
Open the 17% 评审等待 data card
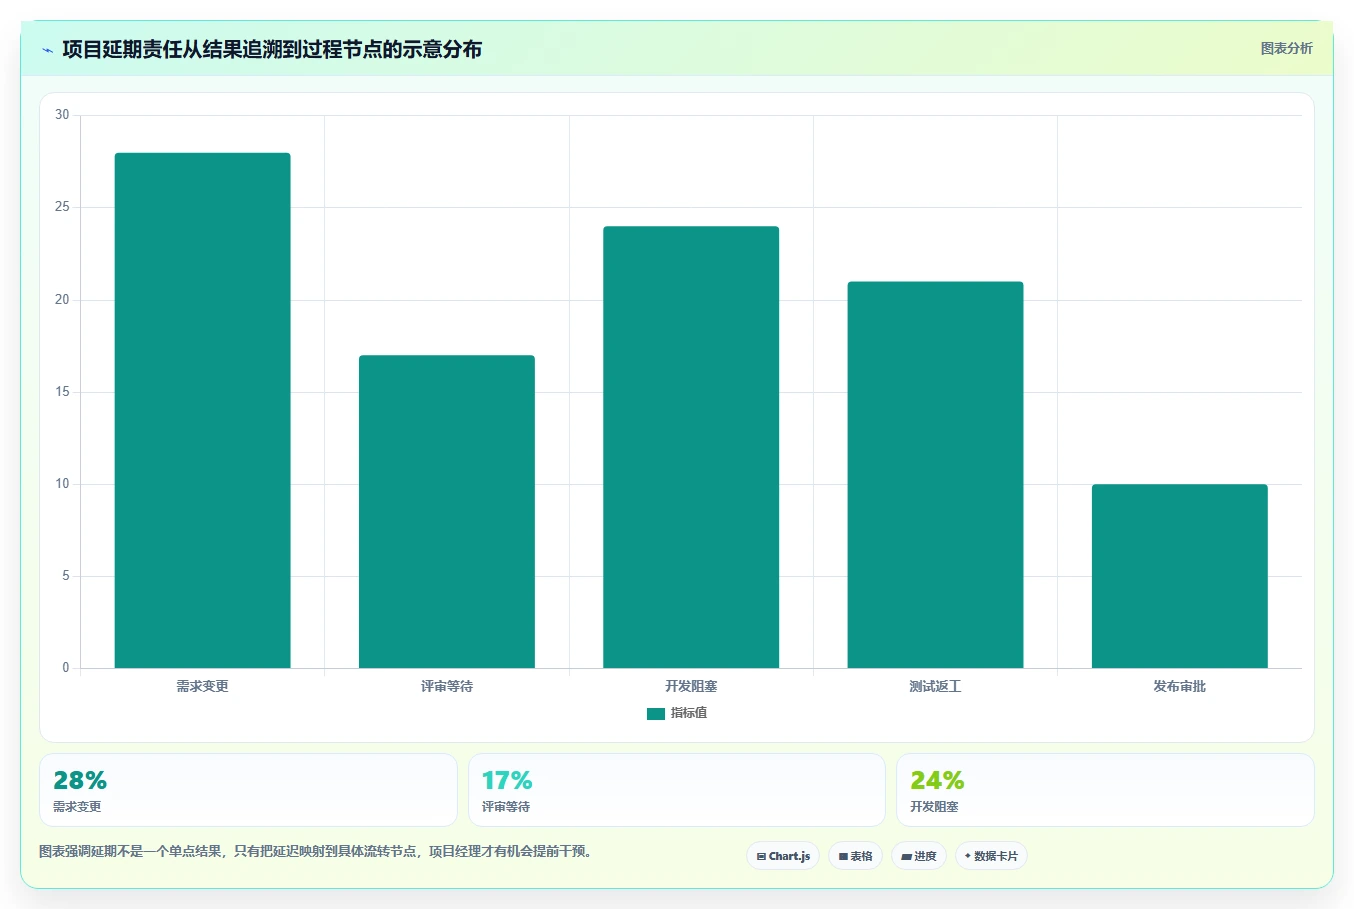click(677, 790)
